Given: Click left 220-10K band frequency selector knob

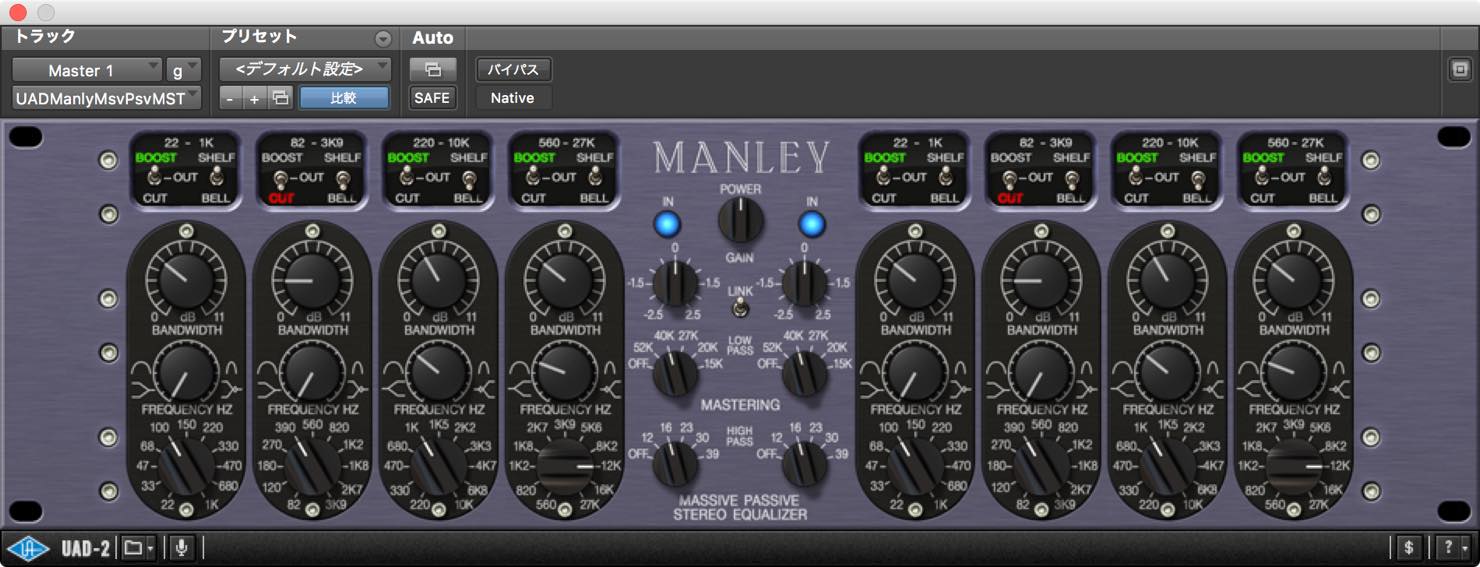Looking at the screenshot, I should [x=438, y=466].
